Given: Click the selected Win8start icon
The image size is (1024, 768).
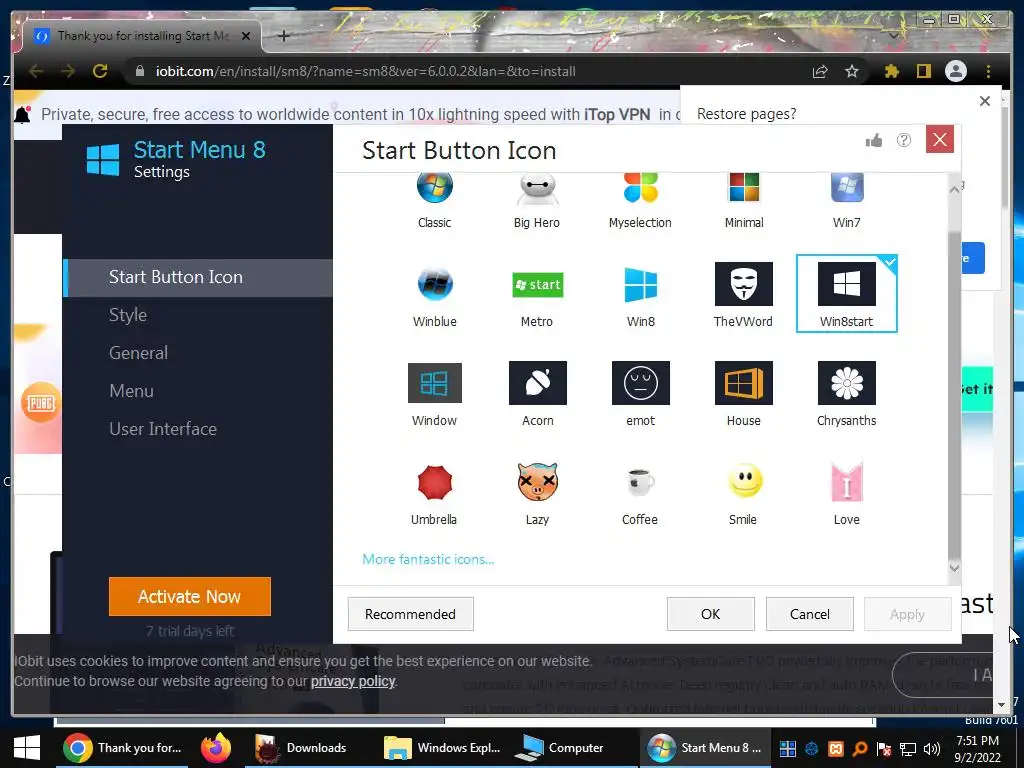Looking at the screenshot, I should click(846, 294).
